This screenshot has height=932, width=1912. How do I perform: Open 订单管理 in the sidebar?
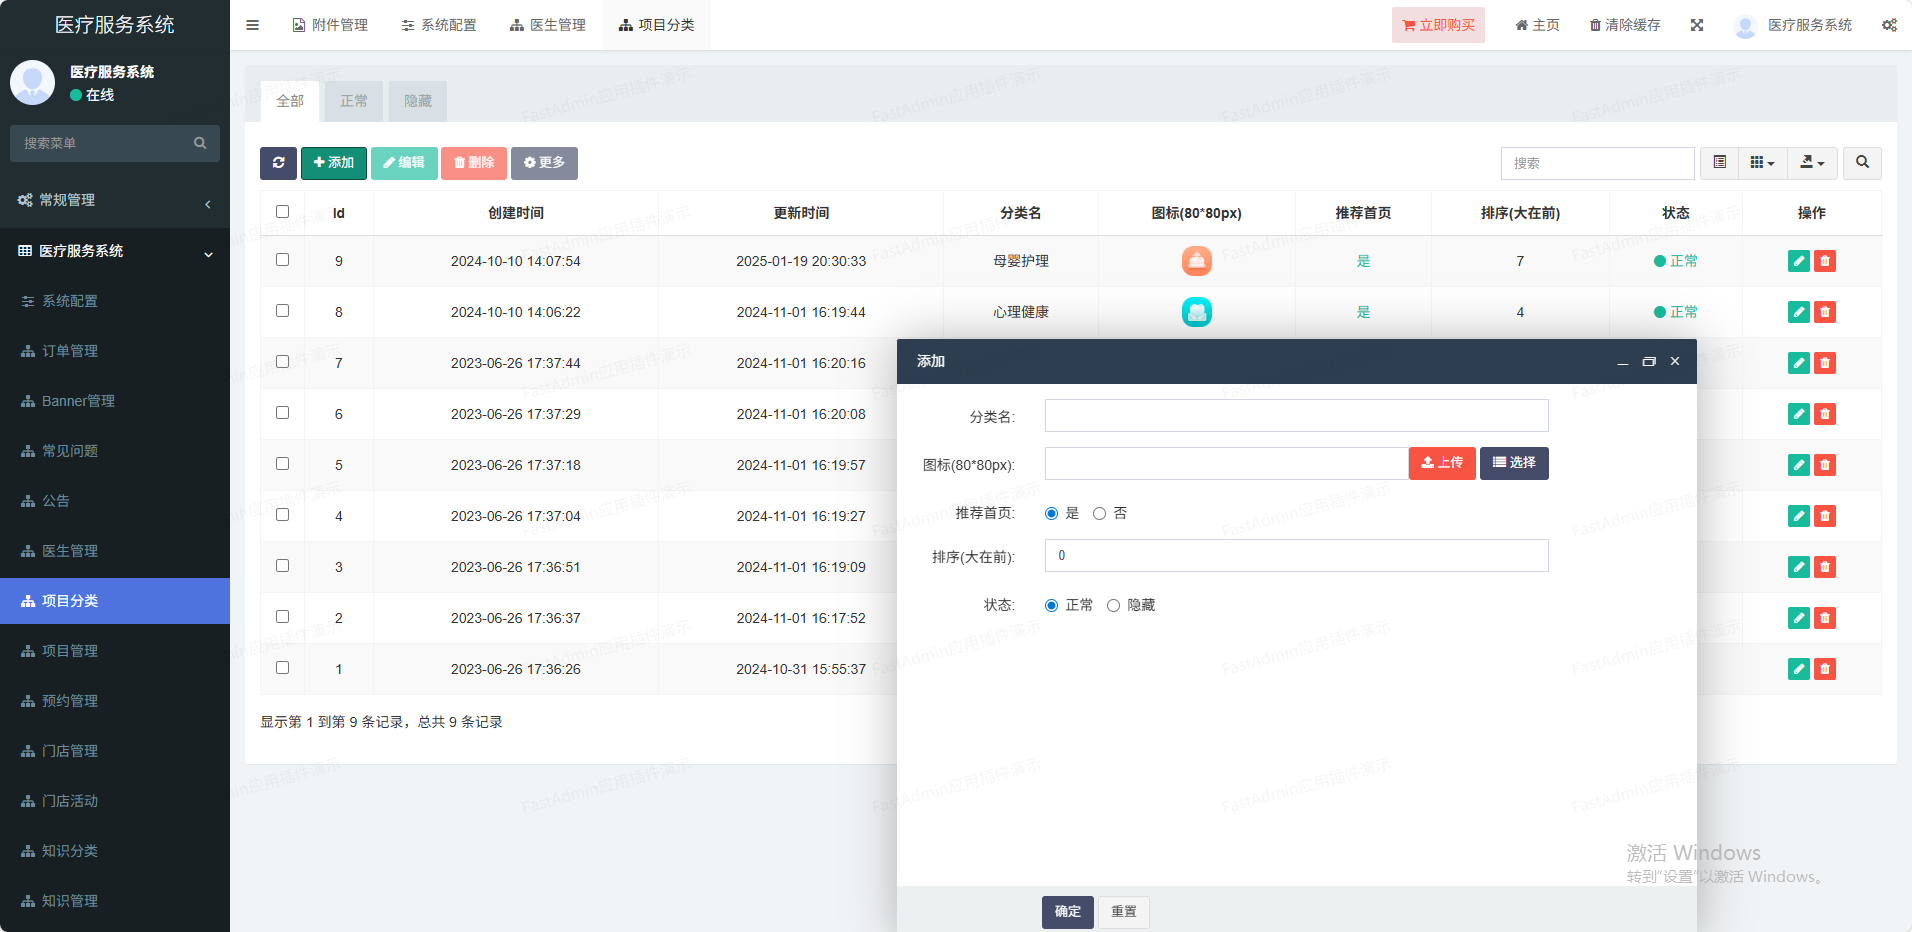tap(70, 351)
